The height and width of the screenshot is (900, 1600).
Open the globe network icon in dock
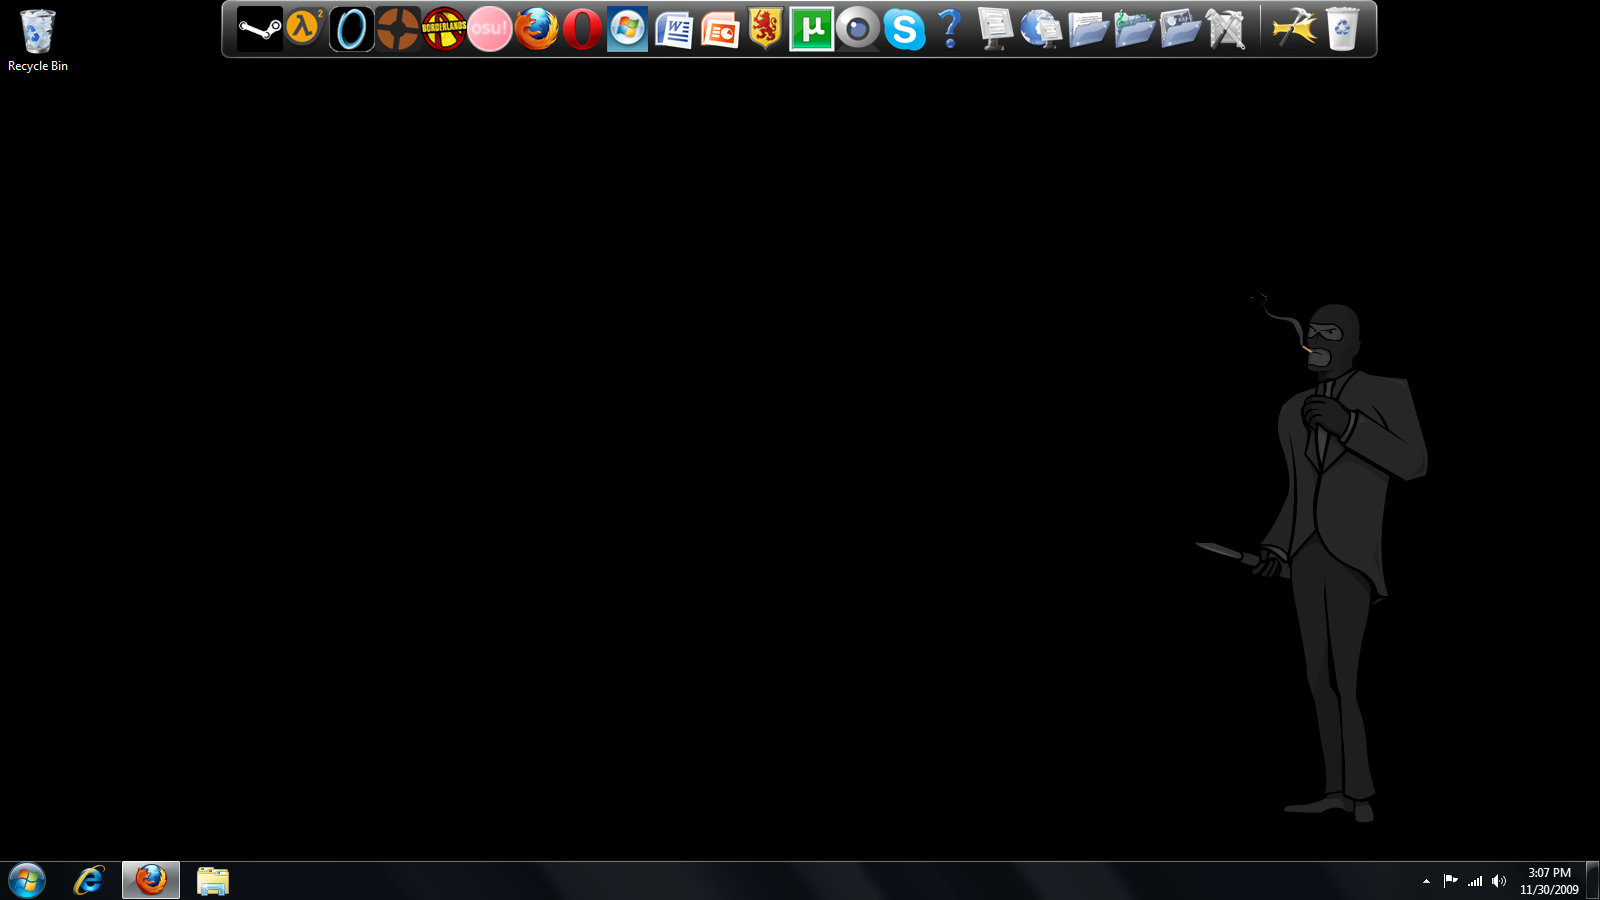point(1041,29)
